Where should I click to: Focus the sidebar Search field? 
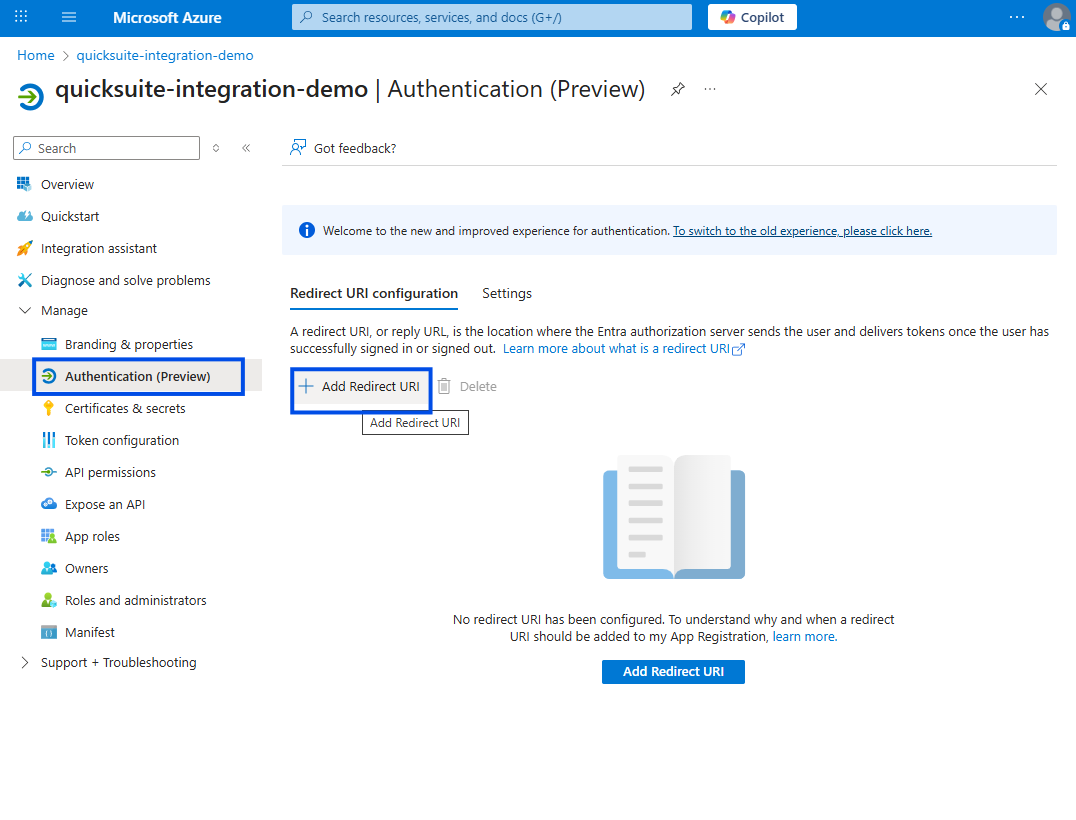[x=106, y=148]
